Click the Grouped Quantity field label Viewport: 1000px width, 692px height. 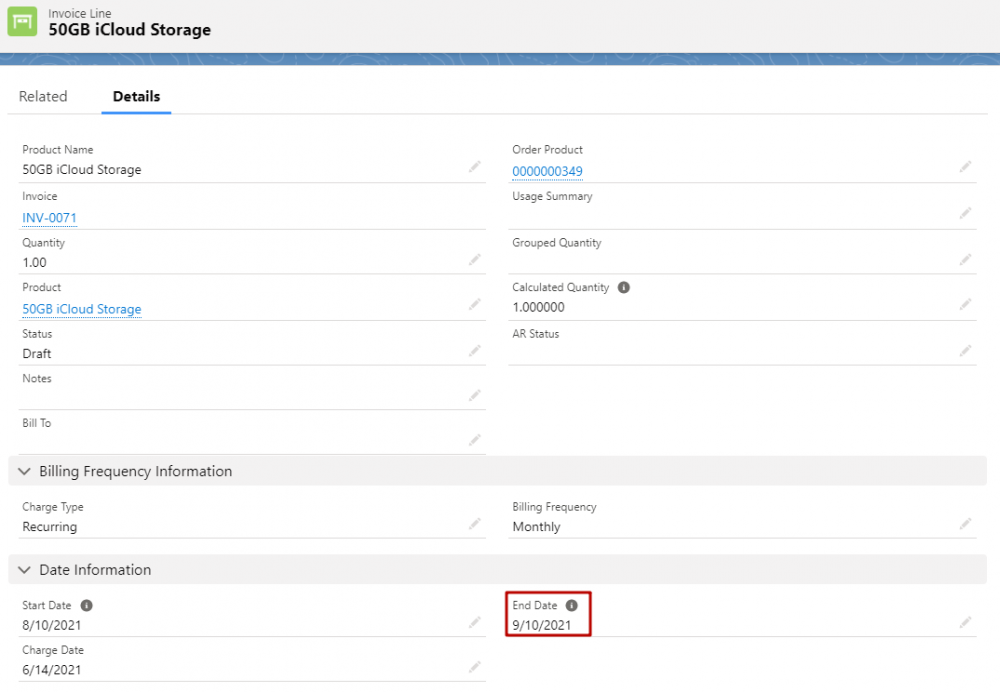(x=557, y=243)
